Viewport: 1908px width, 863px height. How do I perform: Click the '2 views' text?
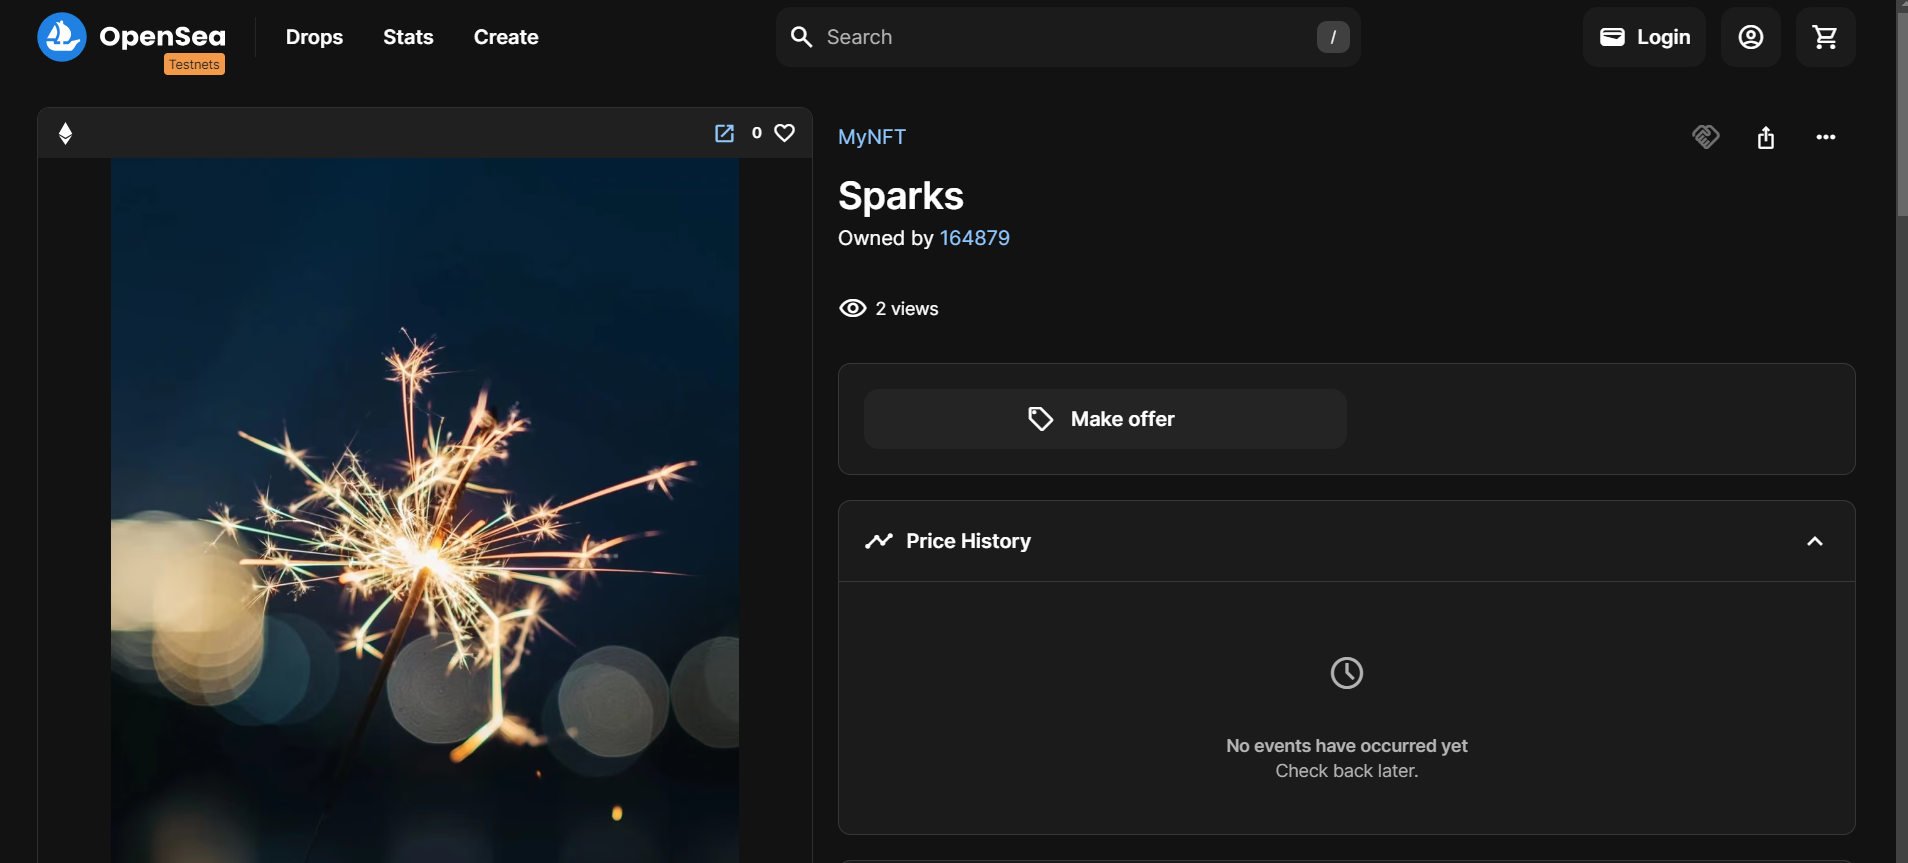[x=907, y=309]
